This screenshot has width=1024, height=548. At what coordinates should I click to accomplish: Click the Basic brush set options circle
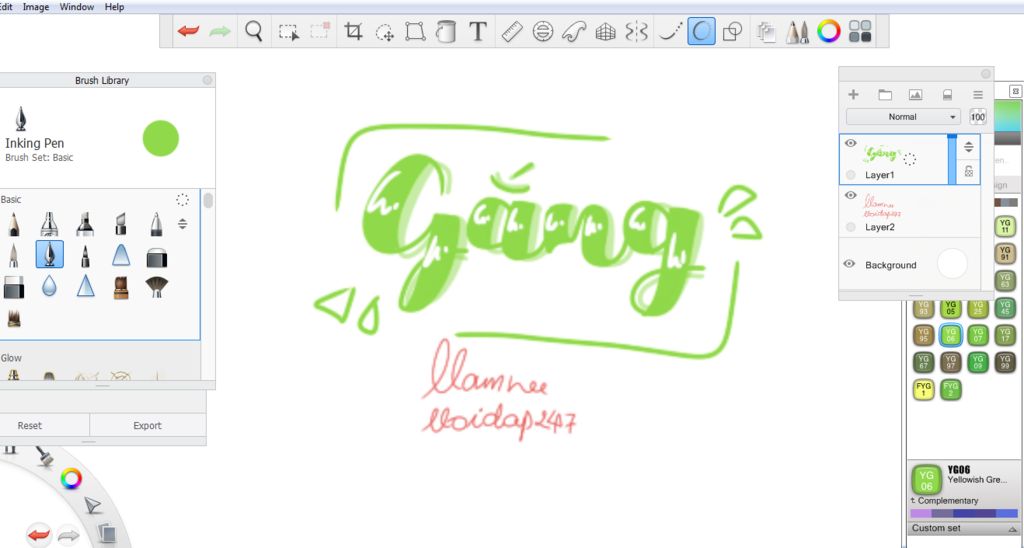(182, 200)
